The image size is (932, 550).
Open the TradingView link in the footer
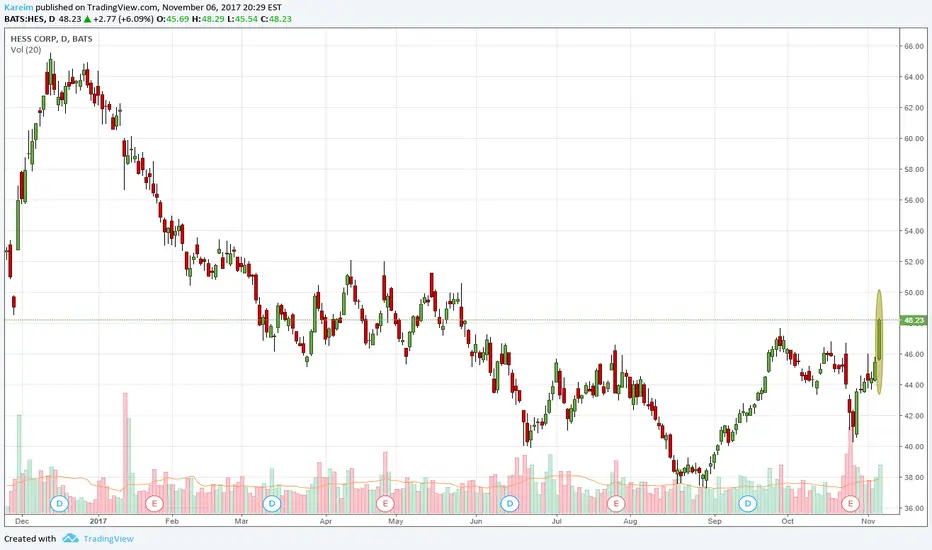pyautogui.click(x=108, y=539)
